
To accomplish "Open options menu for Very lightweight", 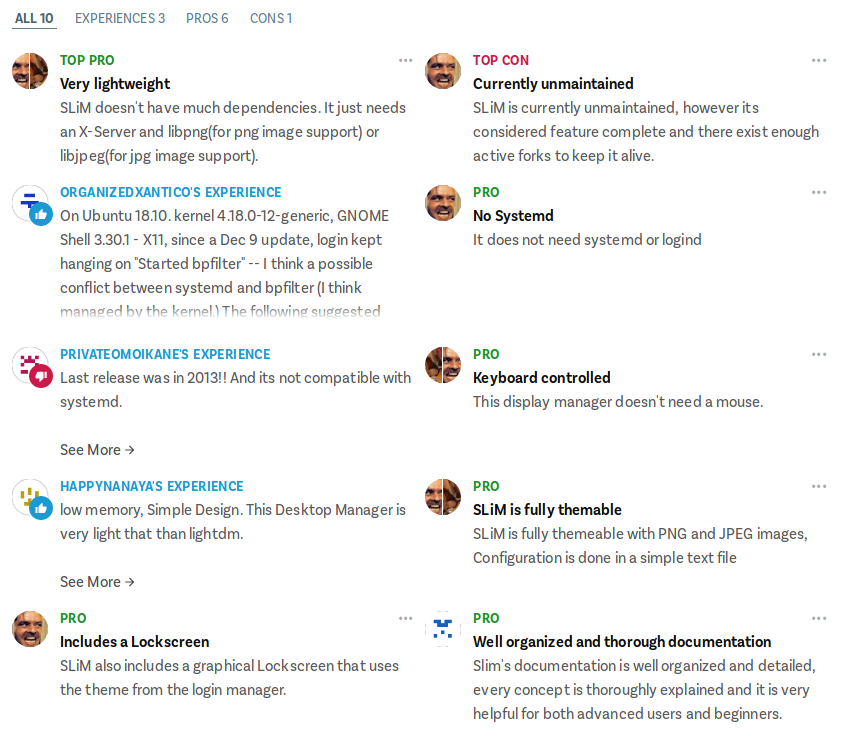I will click(x=405, y=60).
